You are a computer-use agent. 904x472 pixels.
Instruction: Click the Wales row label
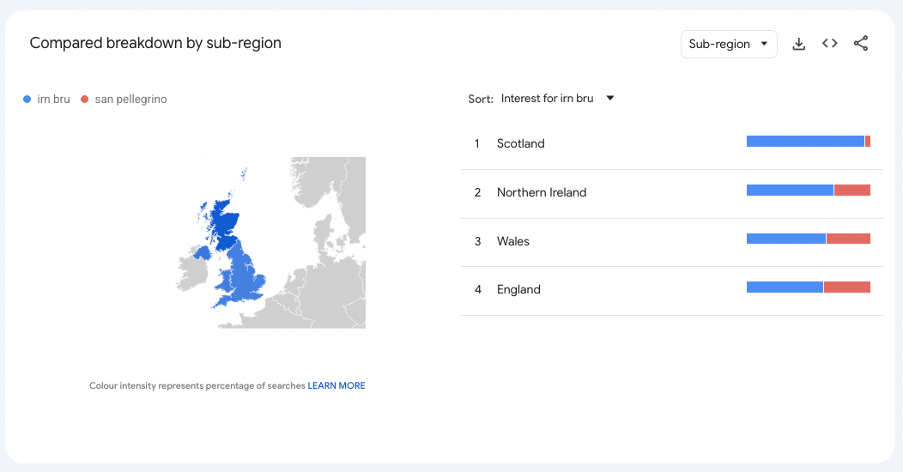coord(513,241)
